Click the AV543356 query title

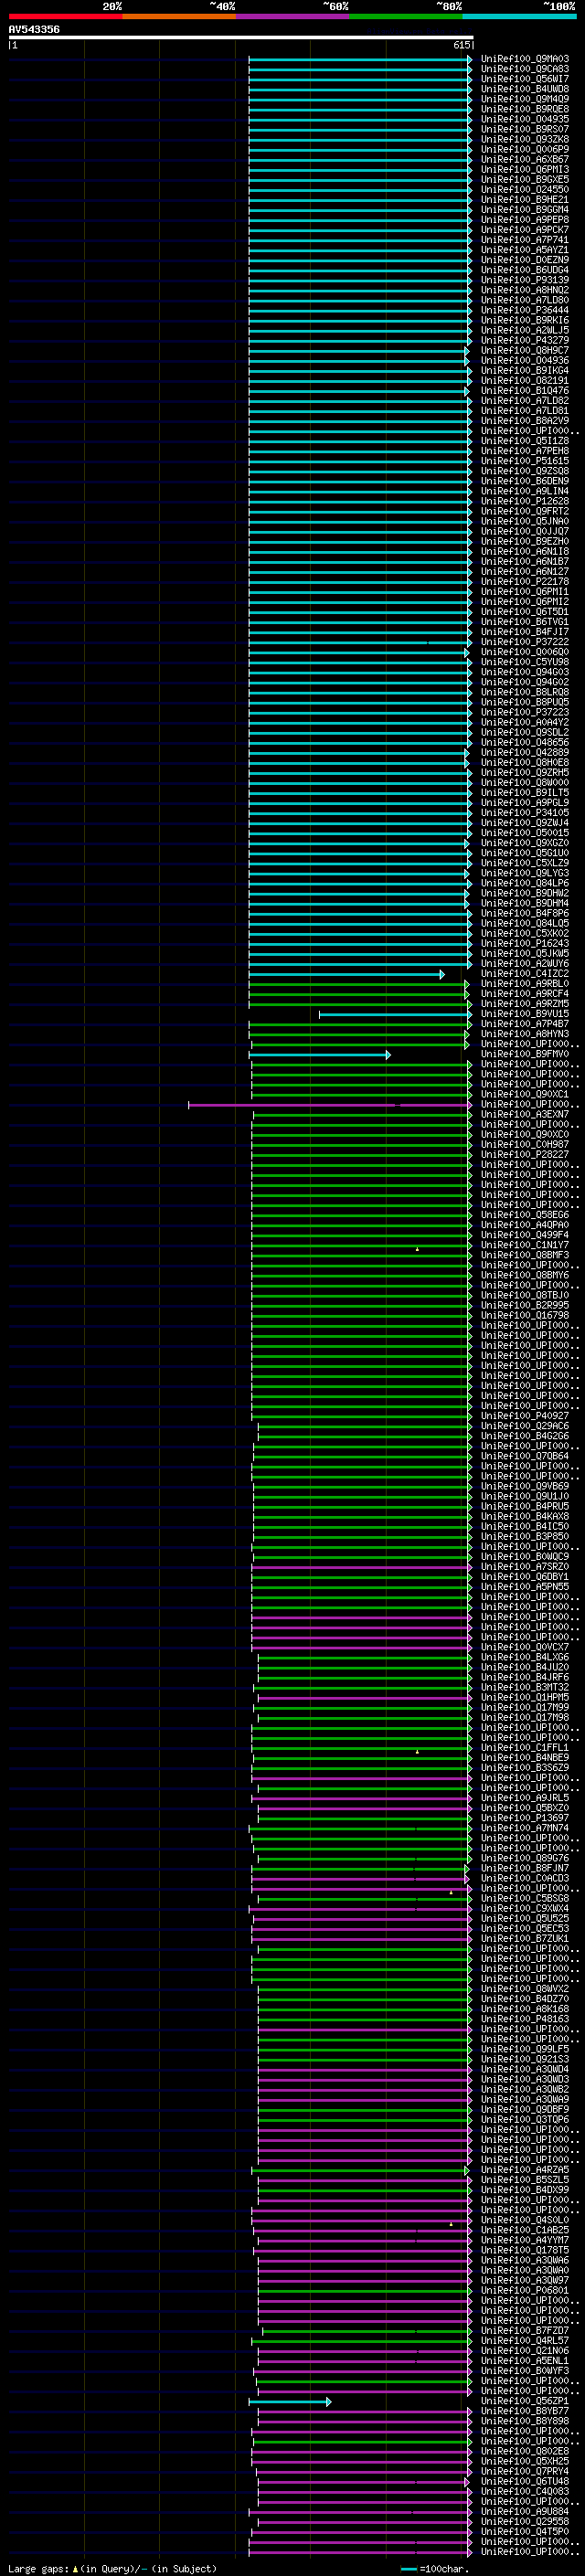[34, 29]
